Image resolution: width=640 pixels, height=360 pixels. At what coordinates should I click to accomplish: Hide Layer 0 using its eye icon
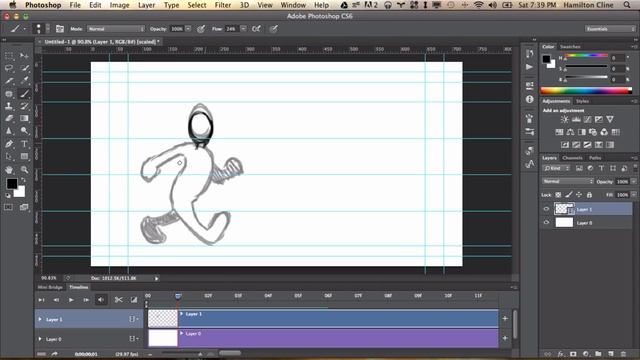[x=546, y=222]
